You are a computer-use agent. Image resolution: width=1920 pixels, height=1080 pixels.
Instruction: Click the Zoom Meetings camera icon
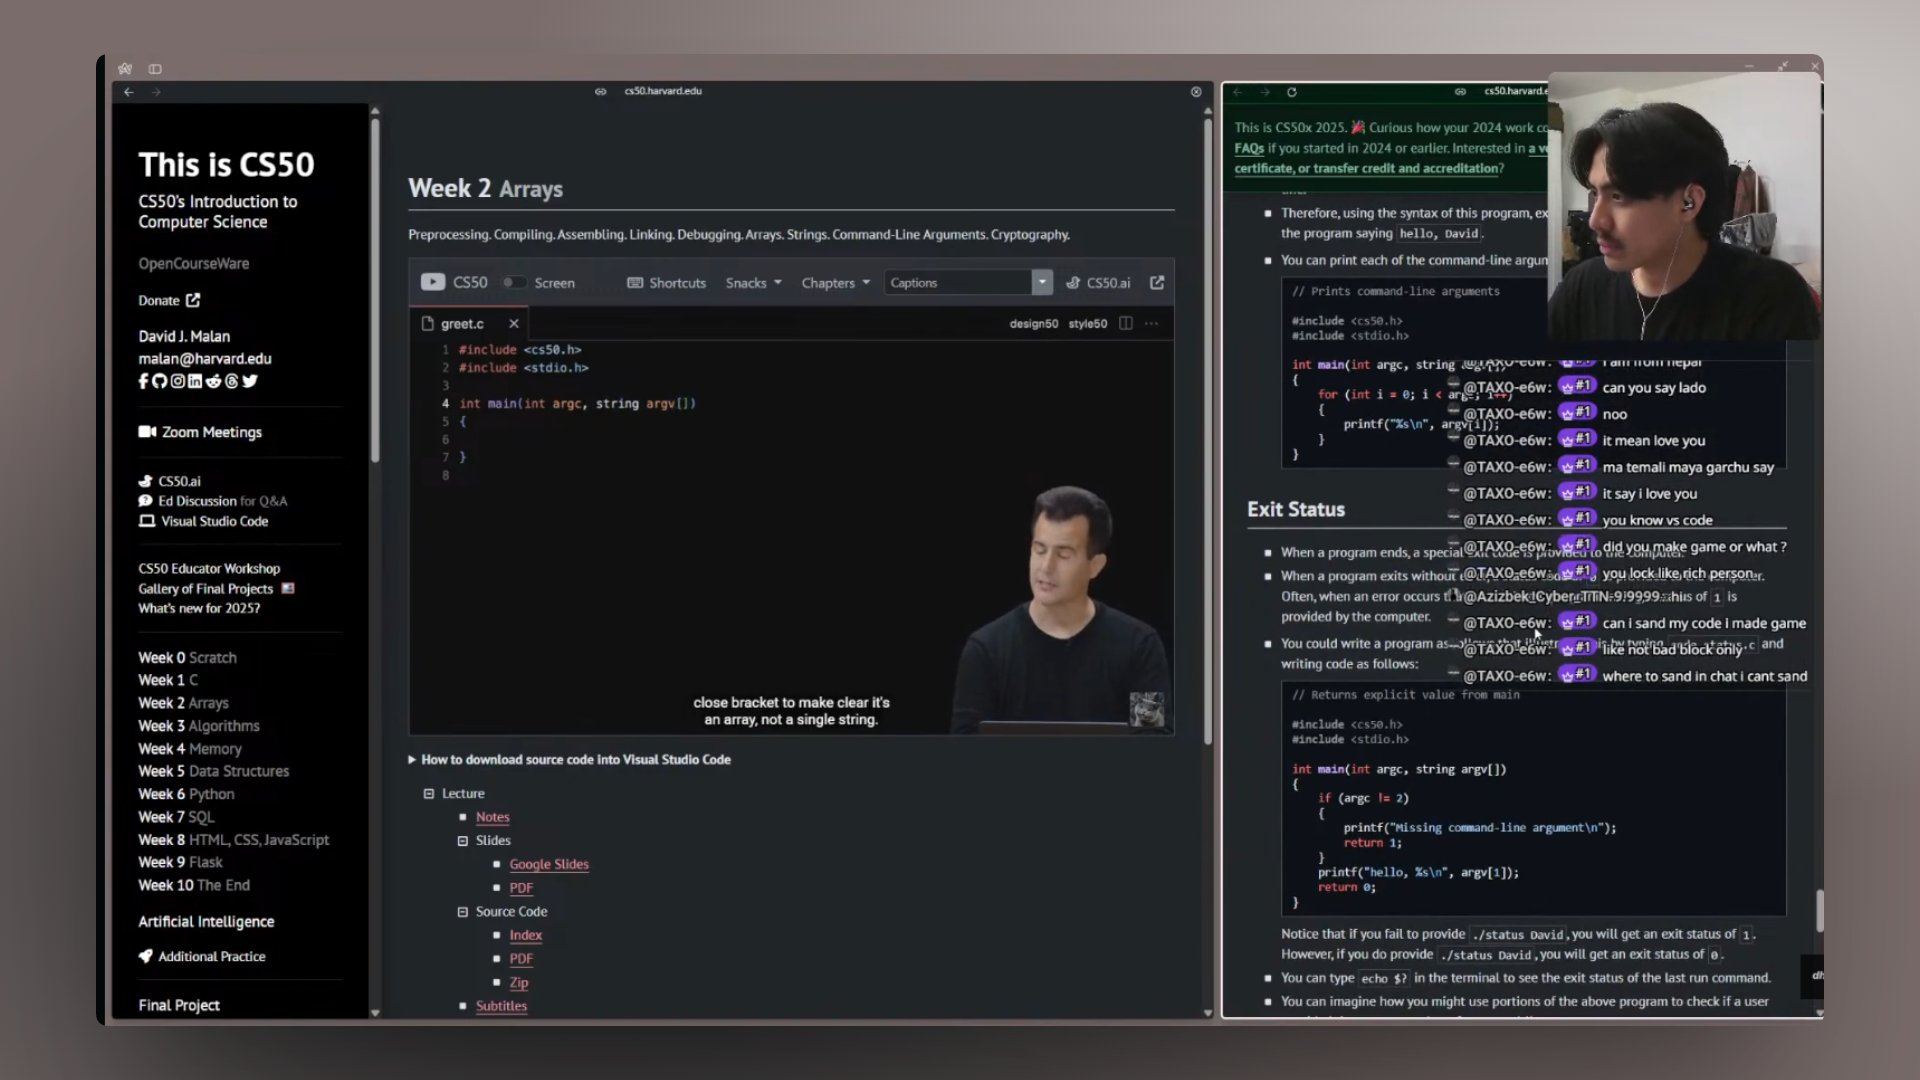click(x=147, y=432)
